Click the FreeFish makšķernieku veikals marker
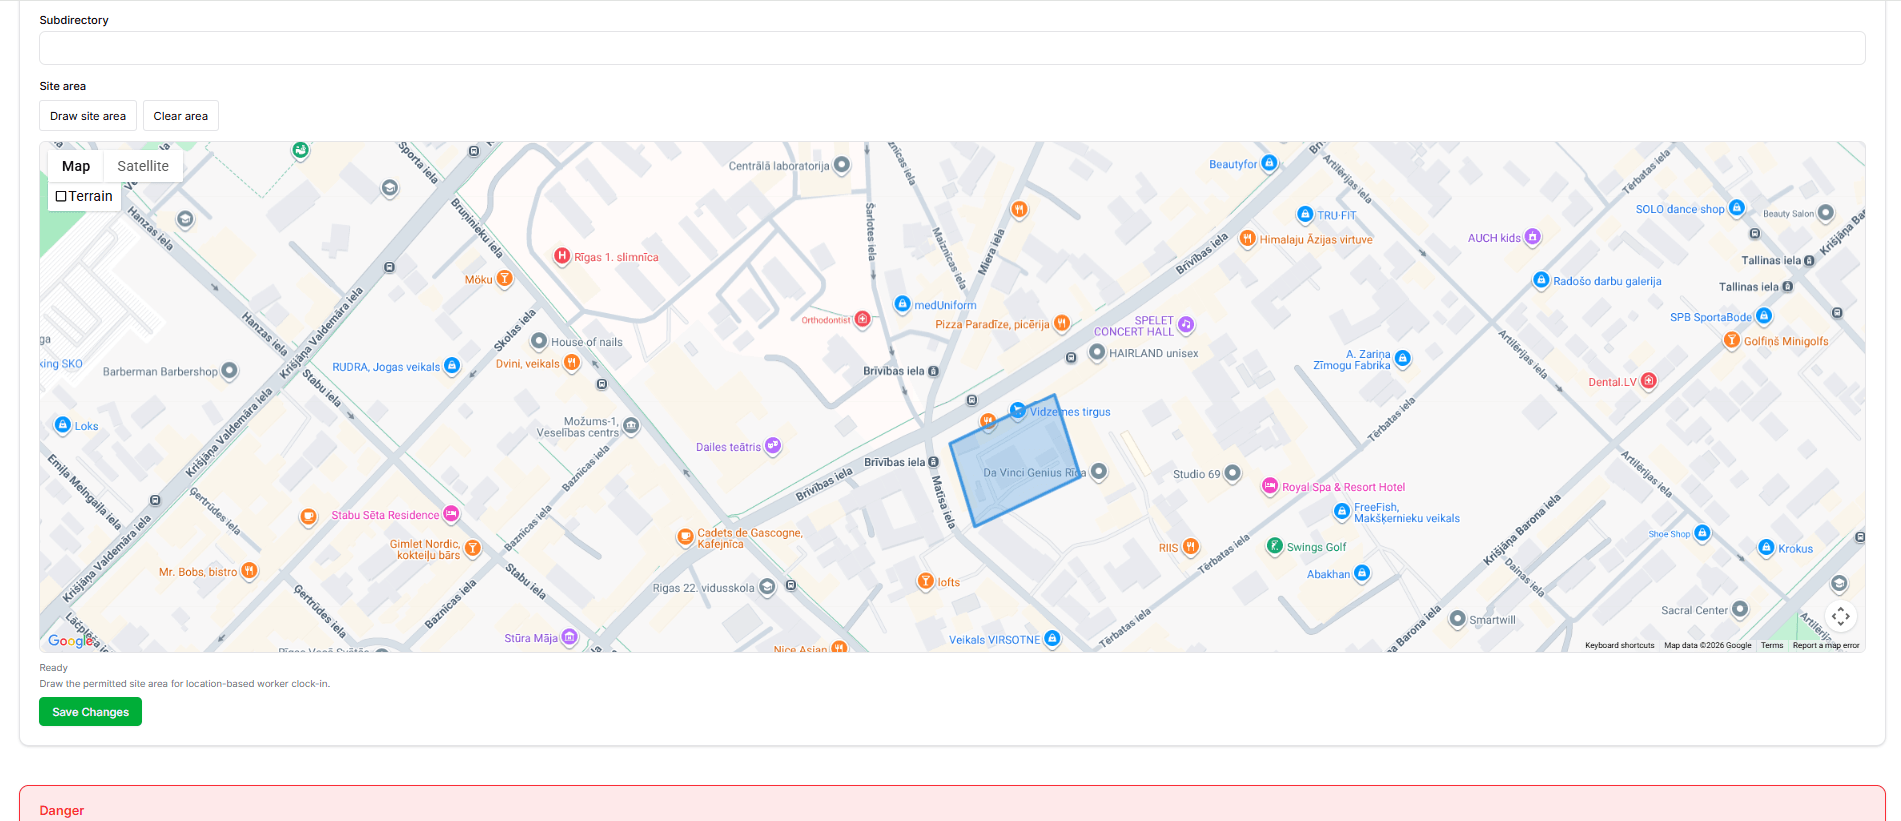The image size is (1901, 821). pos(1342,511)
